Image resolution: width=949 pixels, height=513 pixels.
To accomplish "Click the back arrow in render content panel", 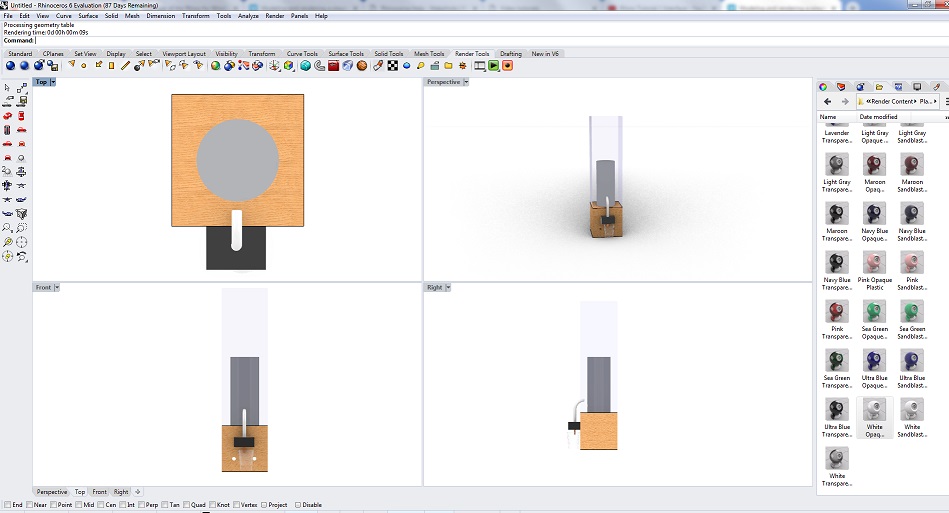I will point(827,102).
